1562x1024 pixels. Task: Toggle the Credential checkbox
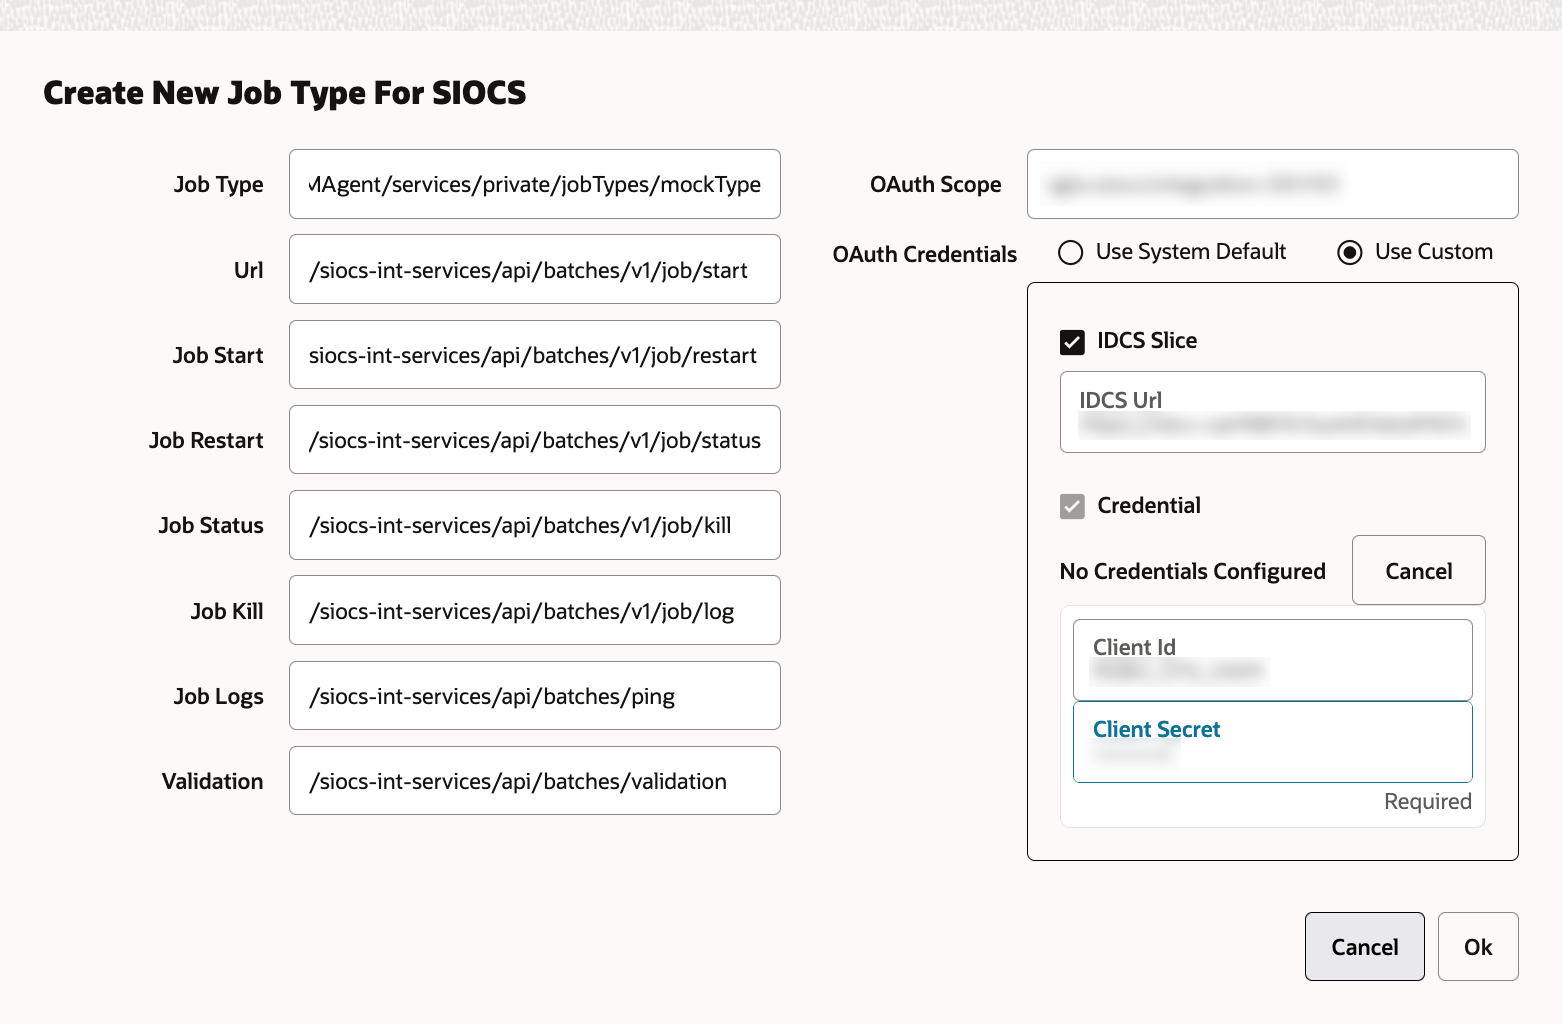coord(1072,506)
